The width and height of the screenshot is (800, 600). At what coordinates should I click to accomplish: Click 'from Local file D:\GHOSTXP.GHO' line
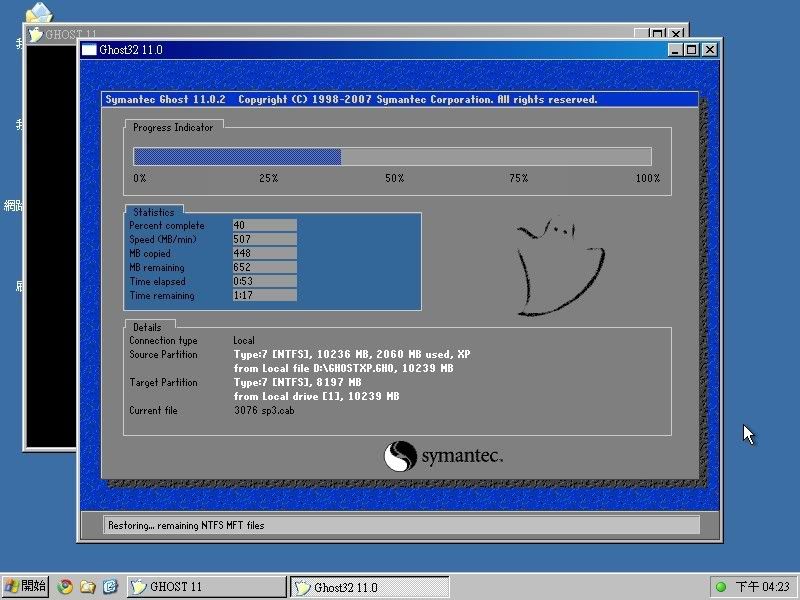[x=343, y=368]
